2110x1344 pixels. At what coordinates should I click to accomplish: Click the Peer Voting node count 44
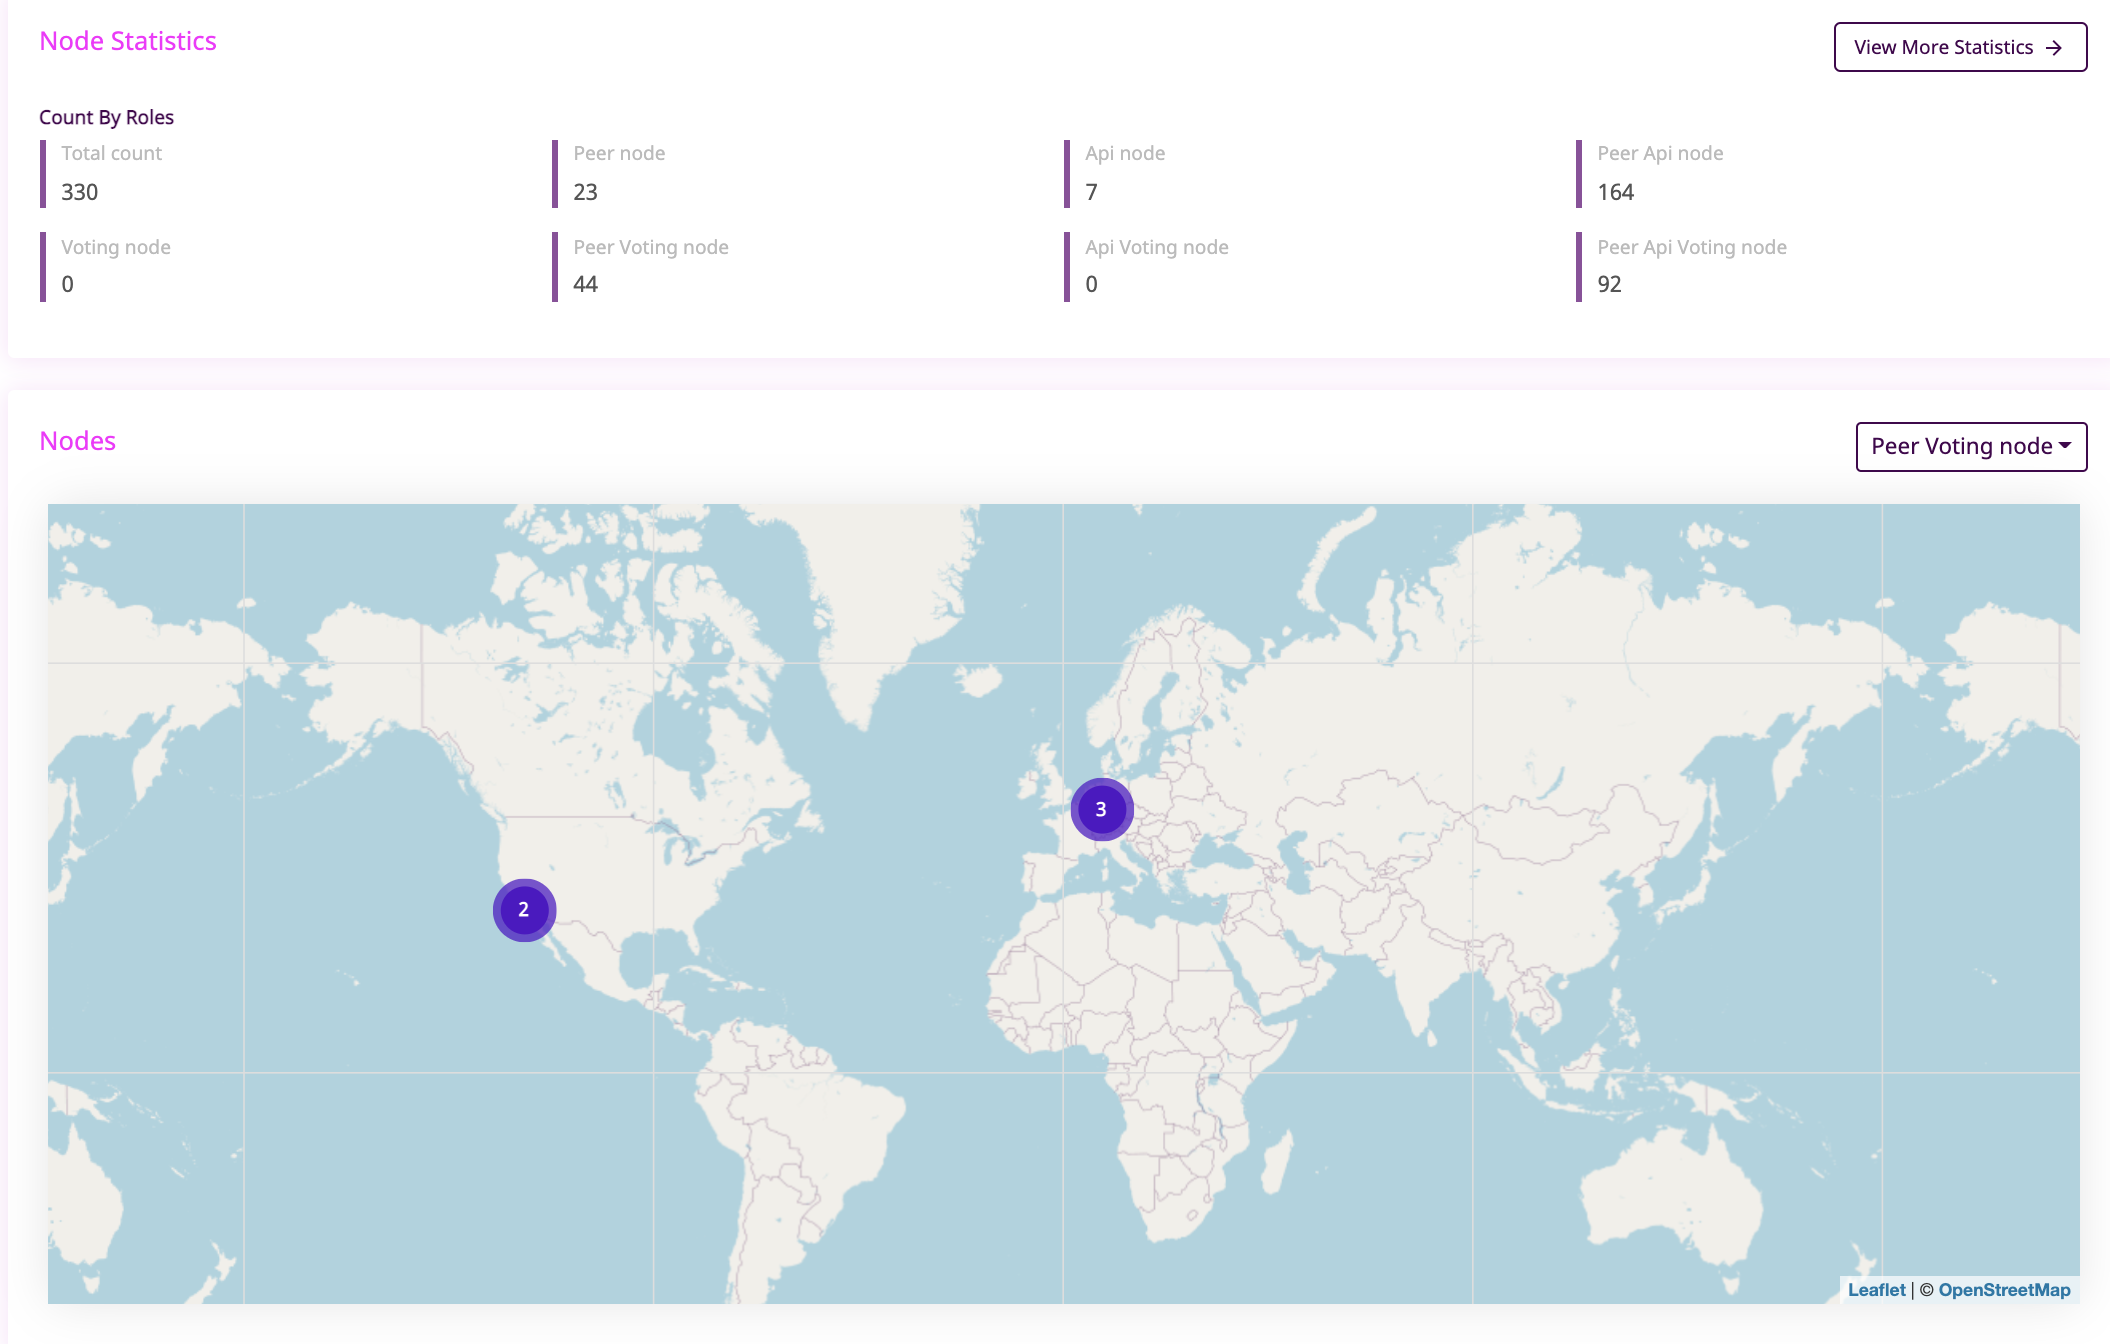point(585,284)
